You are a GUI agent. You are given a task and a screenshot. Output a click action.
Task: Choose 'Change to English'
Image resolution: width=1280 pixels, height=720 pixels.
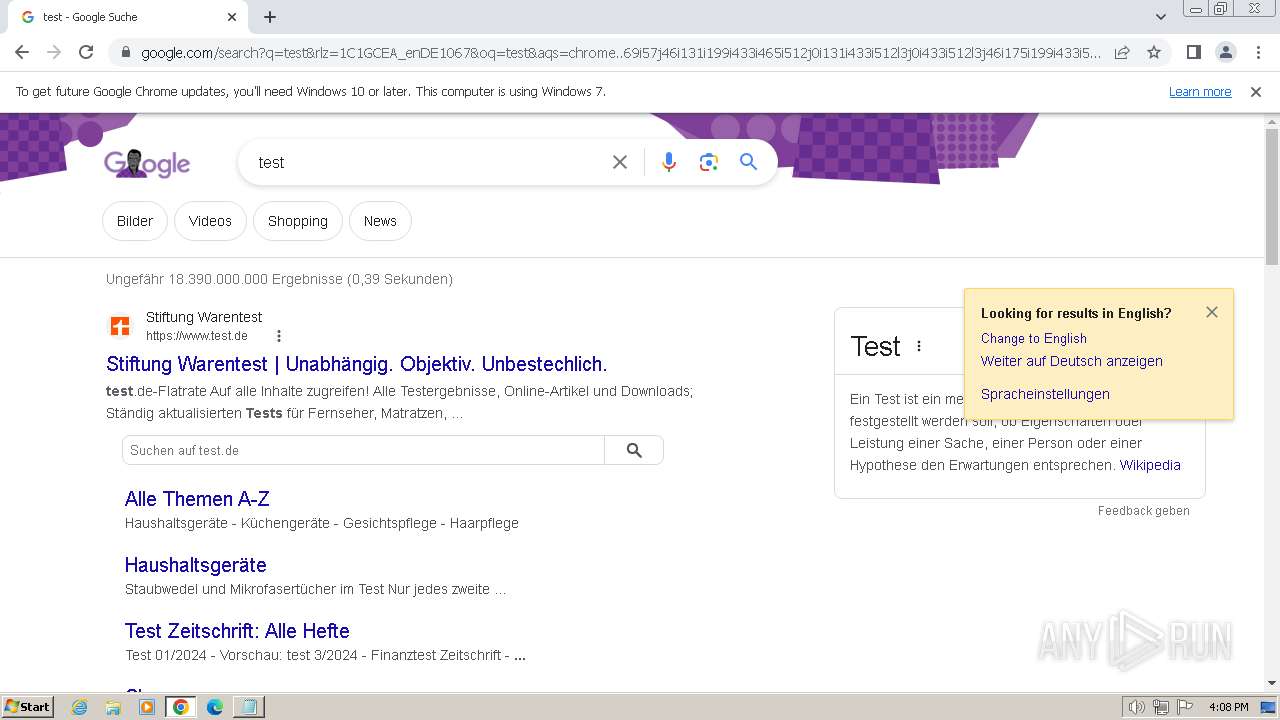pyautogui.click(x=1034, y=338)
